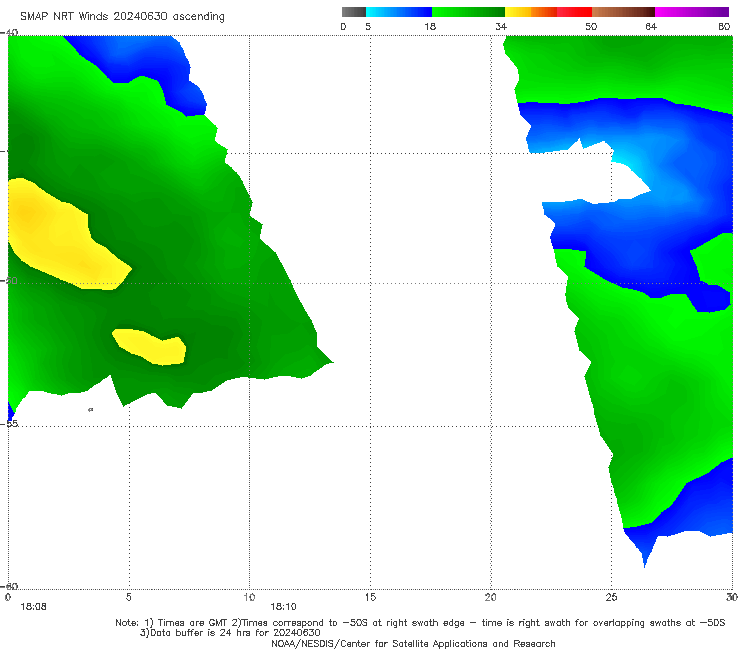This screenshot has width=740, height=650.
Task: Click longitude axis label '25'
Action: [x=611, y=597]
